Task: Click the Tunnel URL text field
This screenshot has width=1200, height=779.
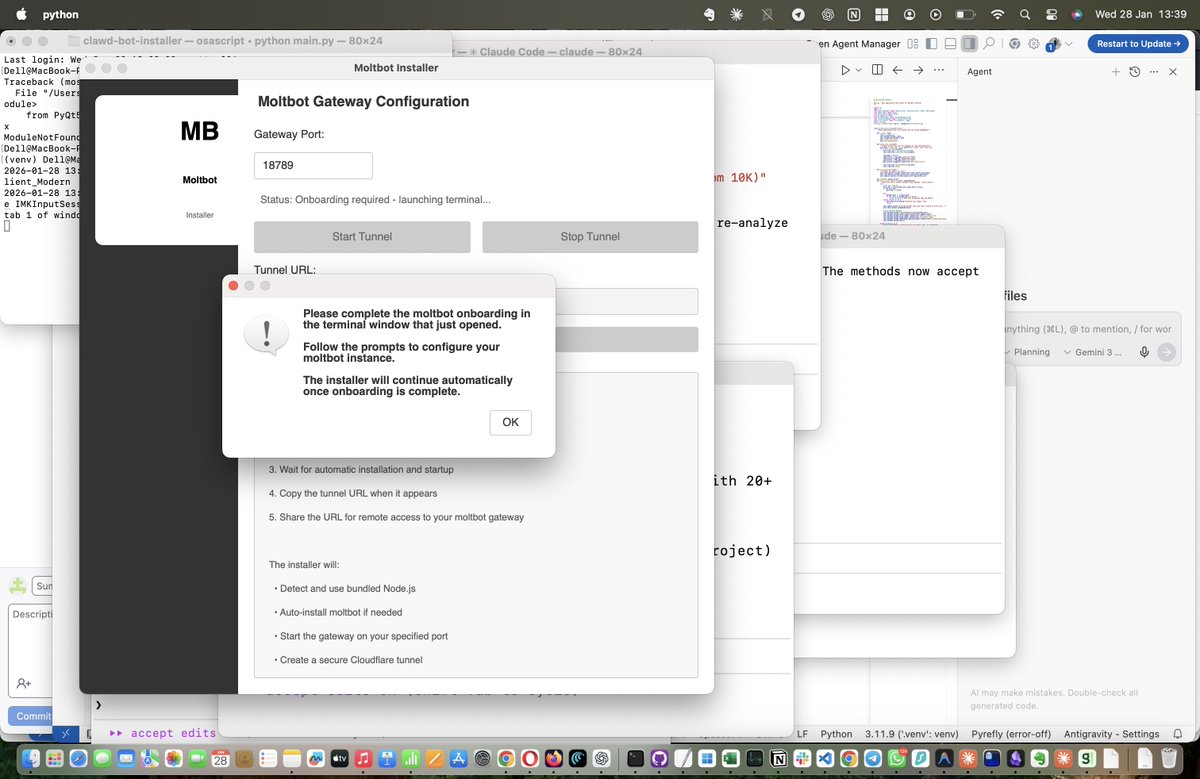Action: click(626, 301)
